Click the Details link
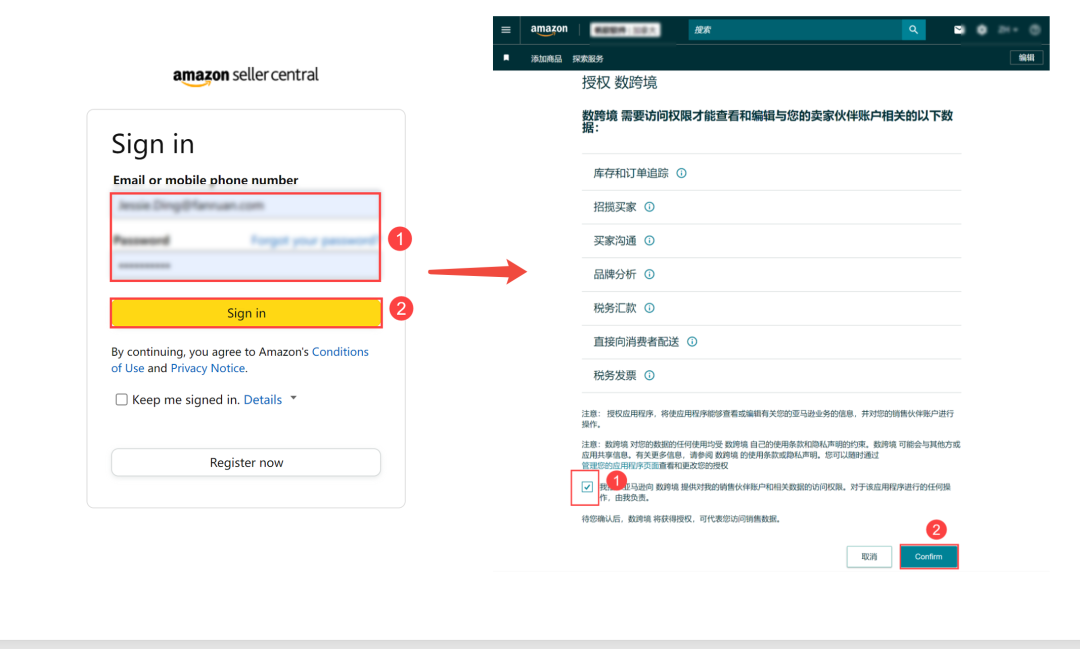This screenshot has width=1080, height=649. point(262,400)
